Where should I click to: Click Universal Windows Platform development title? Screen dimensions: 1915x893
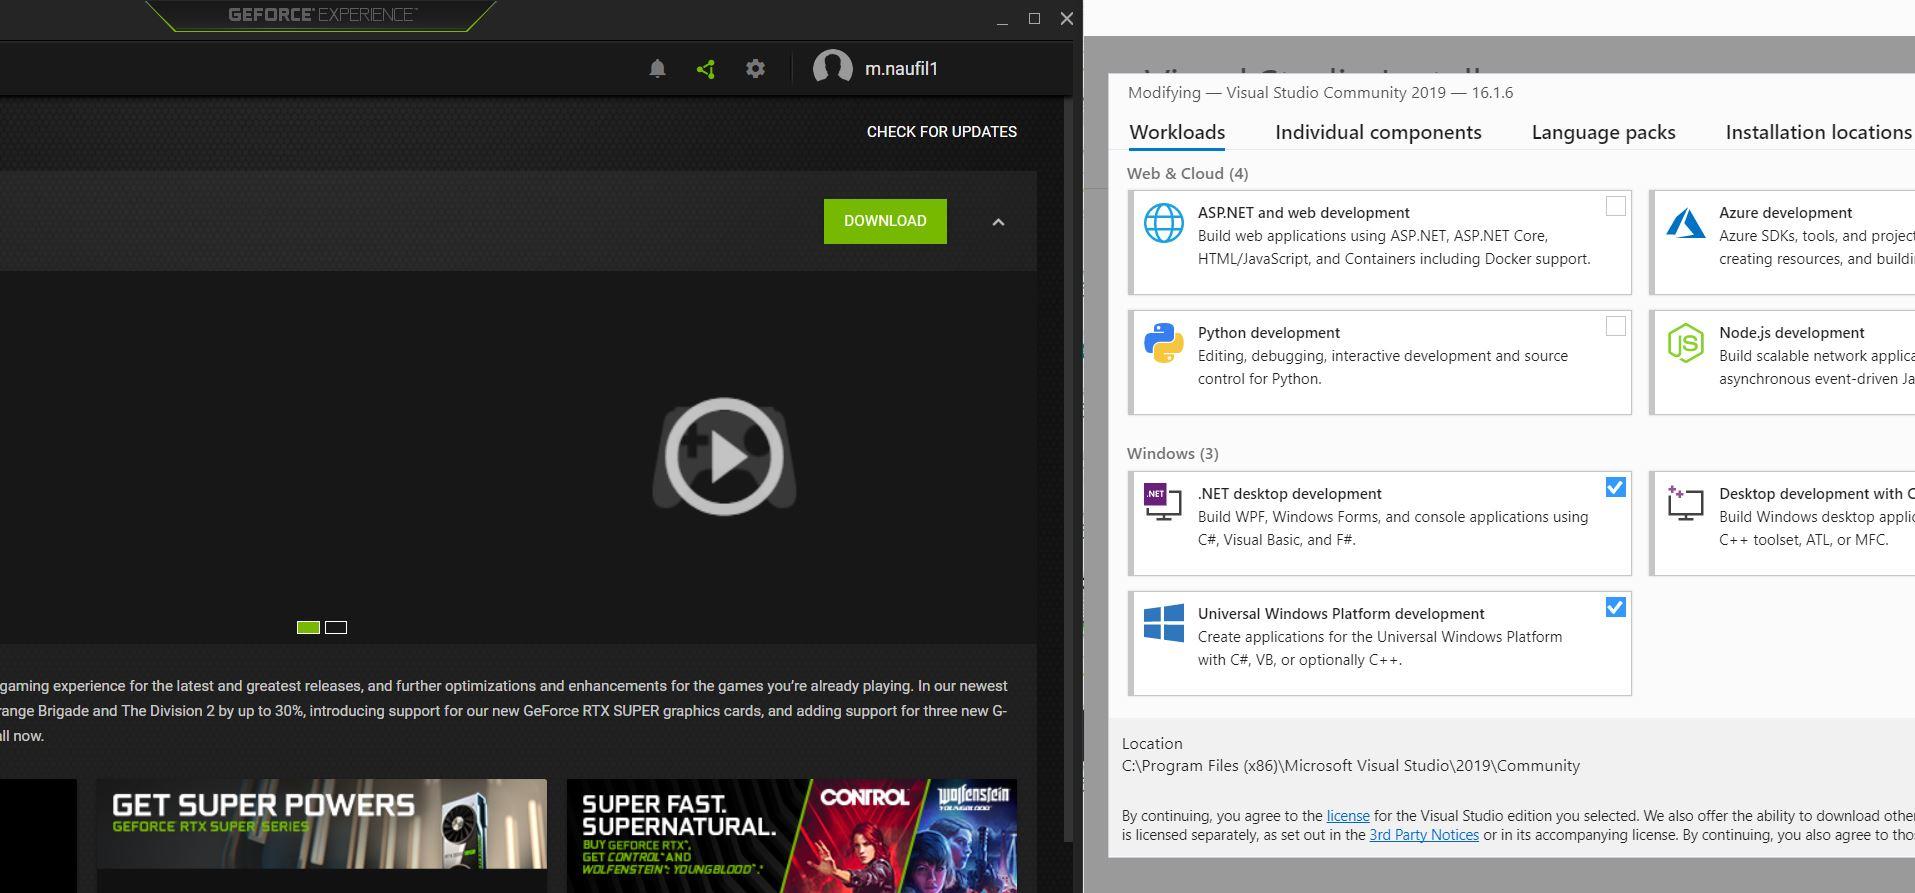[1341, 614]
